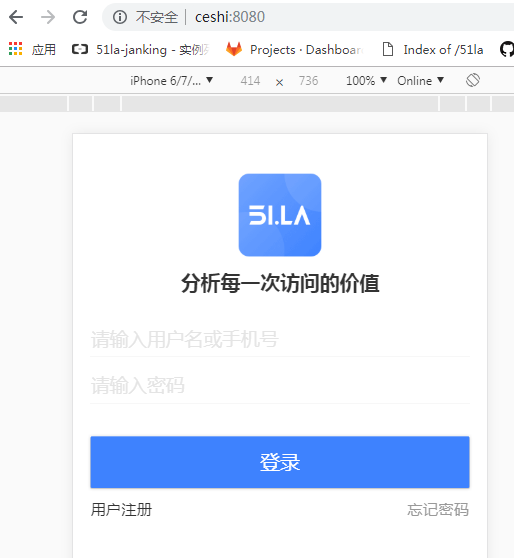Open the Index of /51la bookmark
The height and width of the screenshot is (558, 514).
coord(433,49)
